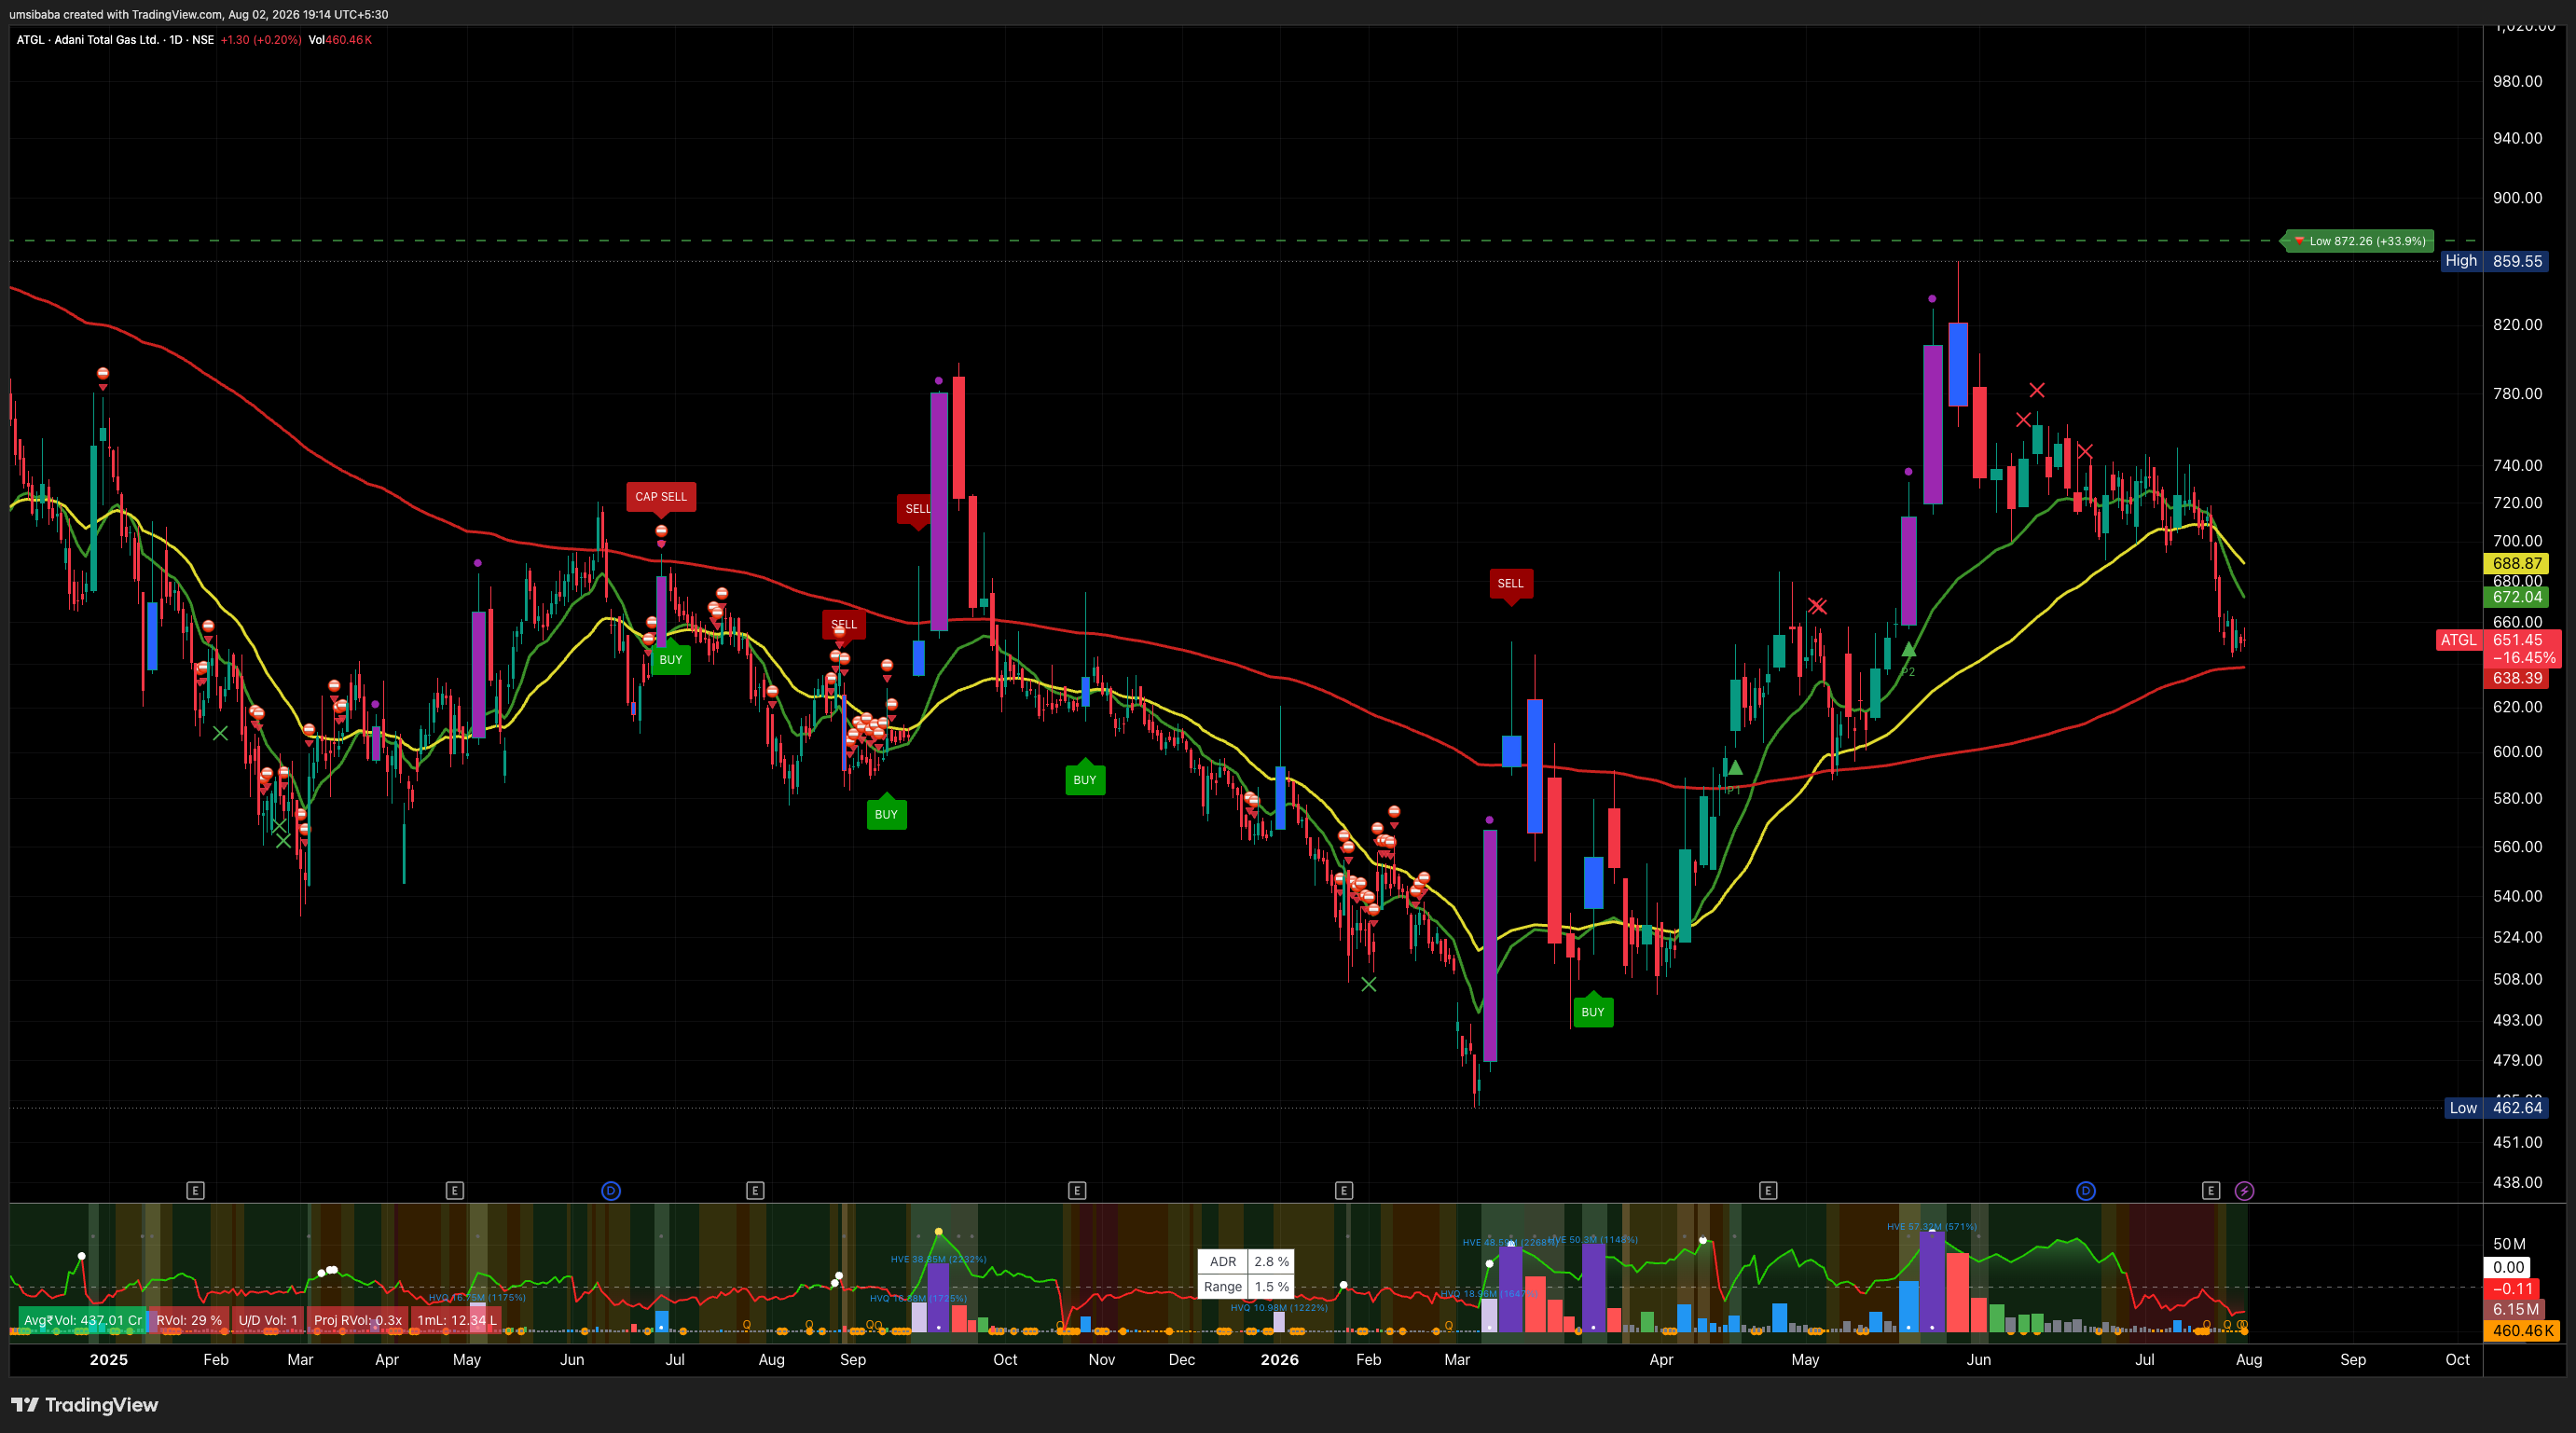Click the Dec label on the time axis
The height and width of the screenshot is (1433, 2576).
(x=1182, y=1359)
